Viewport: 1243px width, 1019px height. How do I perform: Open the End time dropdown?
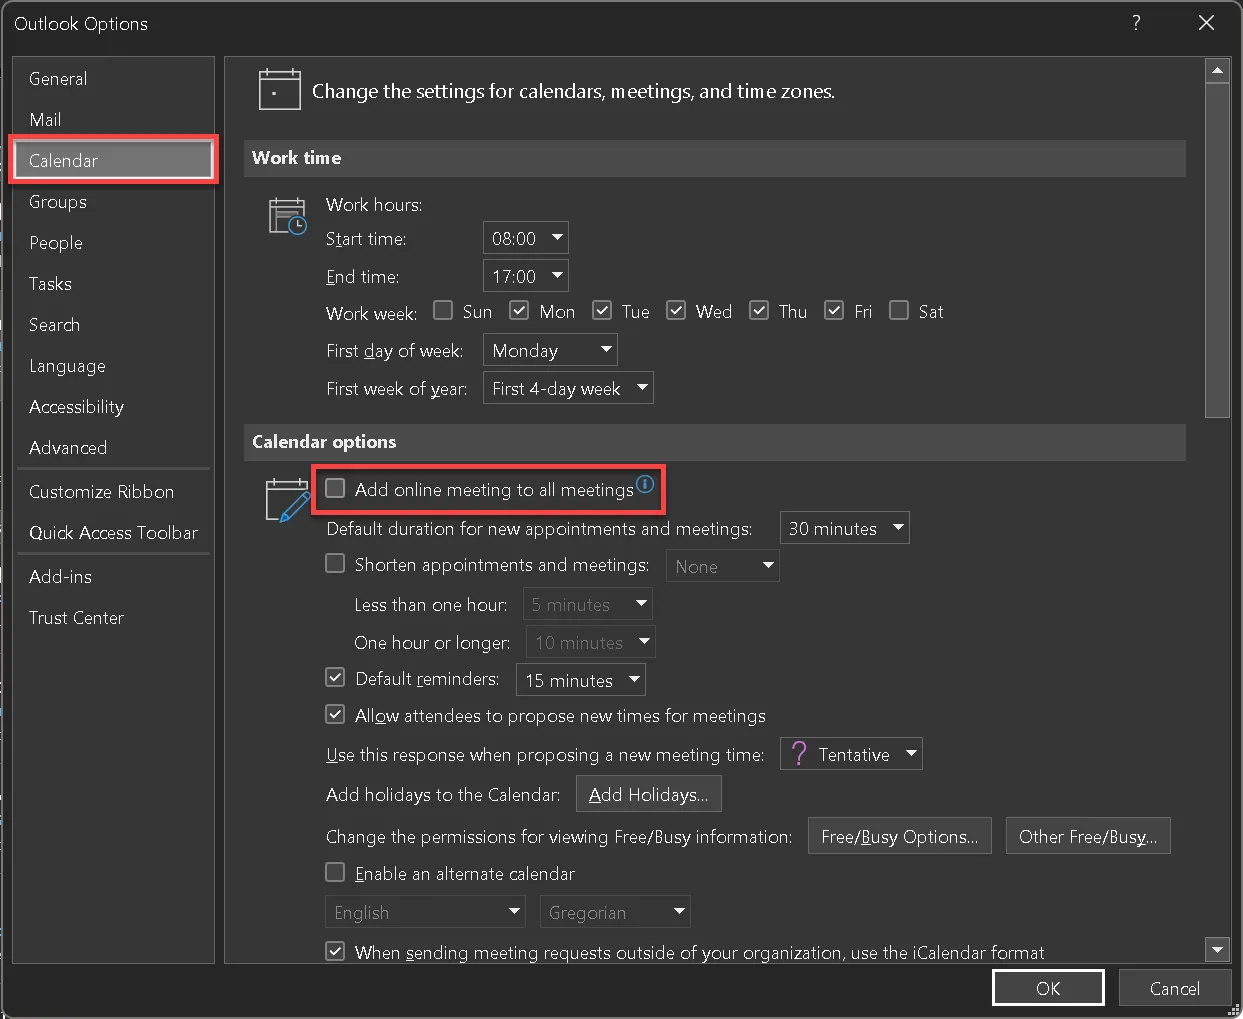click(x=525, y=276)
